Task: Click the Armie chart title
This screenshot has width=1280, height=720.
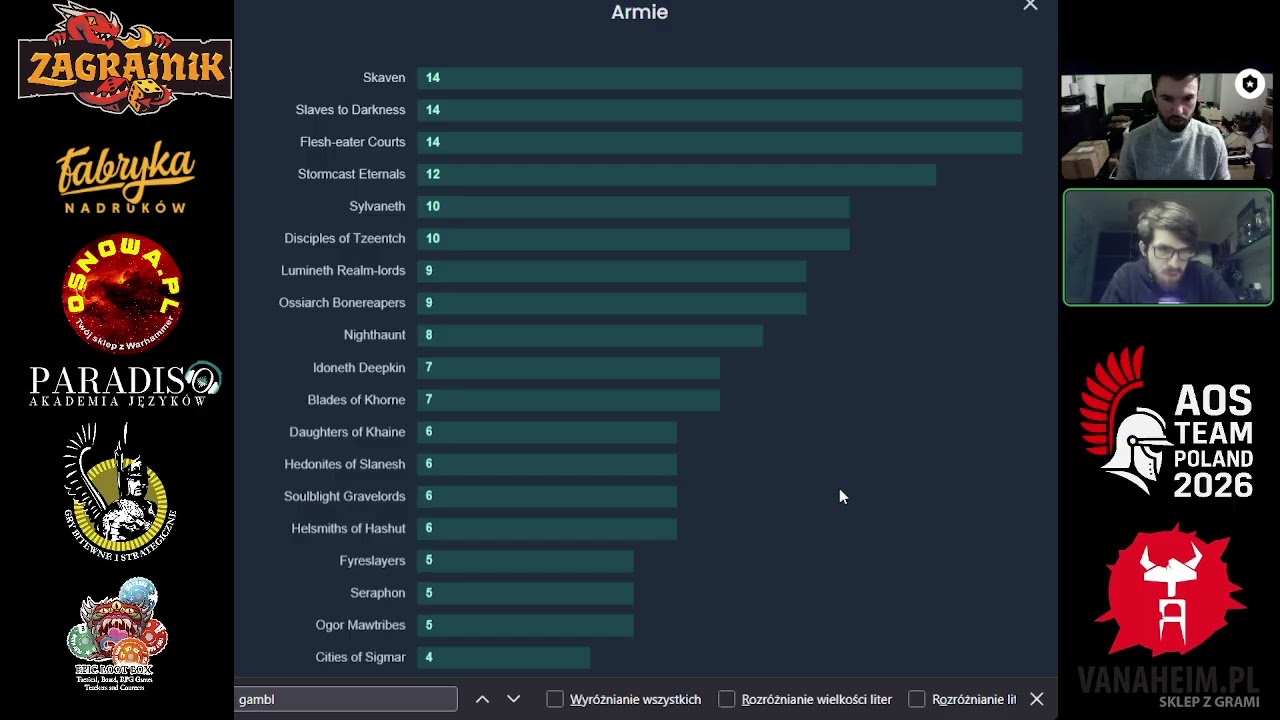Action: (640, 12)
